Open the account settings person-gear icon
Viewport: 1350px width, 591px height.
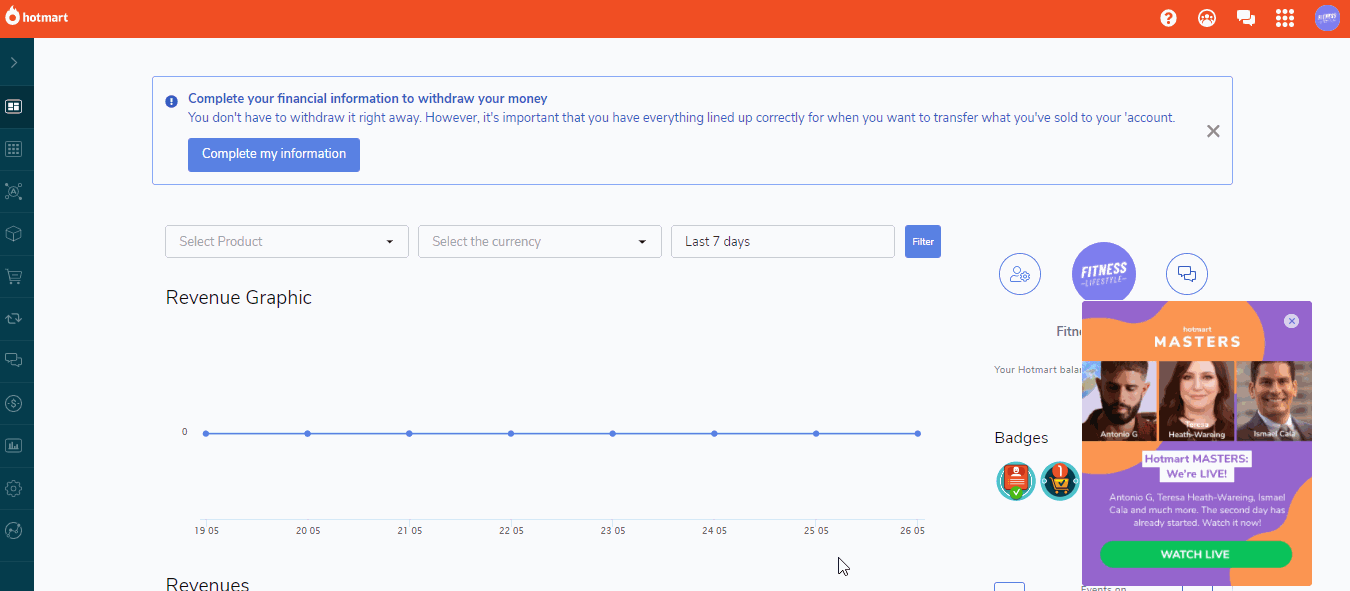click(x=1020, y=274)
